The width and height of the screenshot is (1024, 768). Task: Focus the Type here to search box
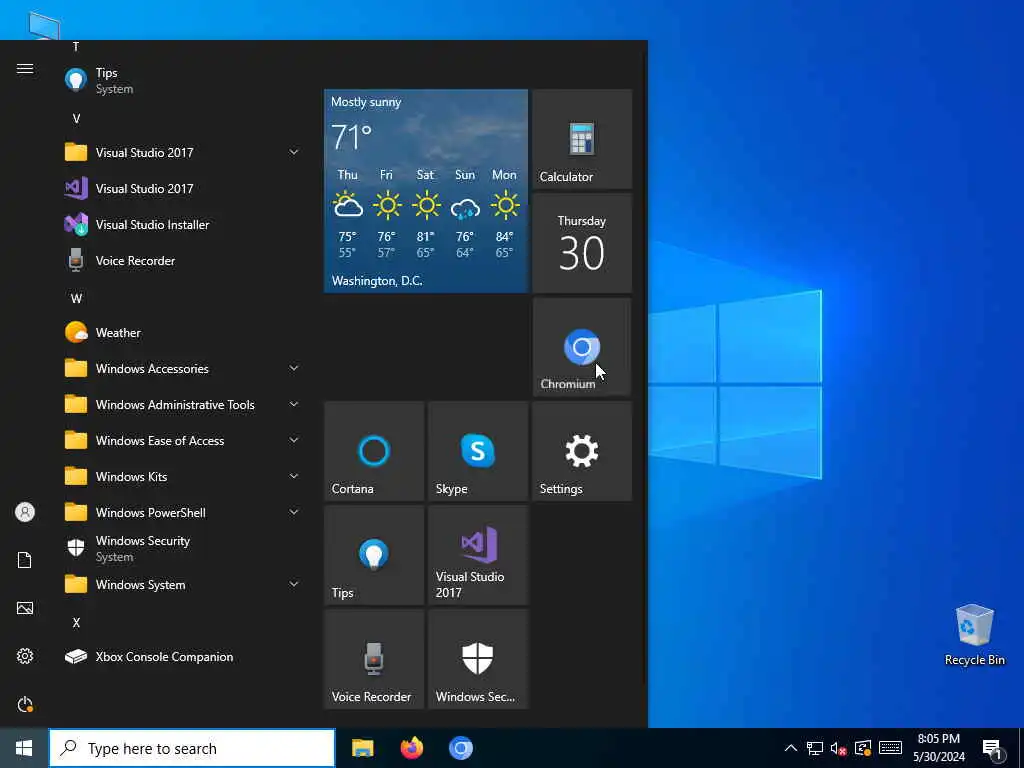tap(192, 748)
